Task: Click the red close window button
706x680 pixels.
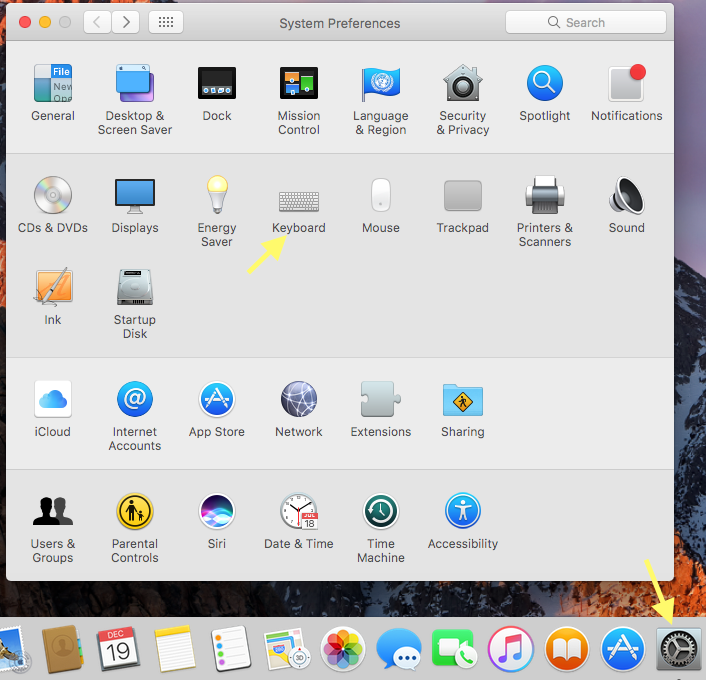Action: [x=25, y=22]
